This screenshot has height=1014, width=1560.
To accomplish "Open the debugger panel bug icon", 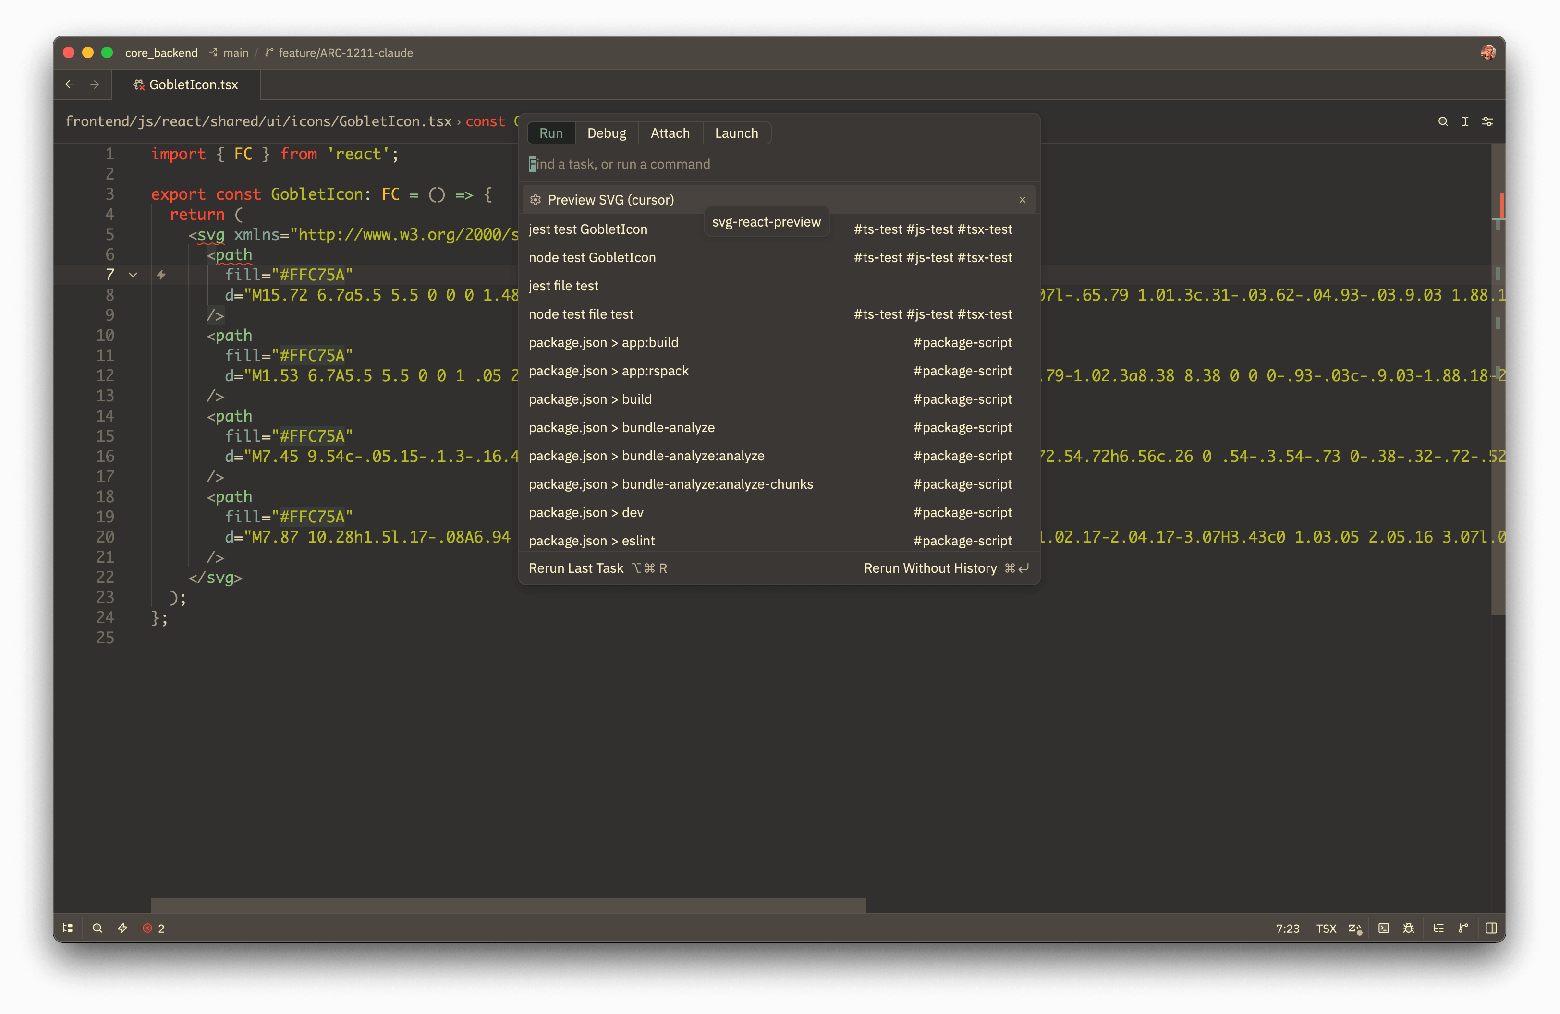I will tap(1408, 928).
